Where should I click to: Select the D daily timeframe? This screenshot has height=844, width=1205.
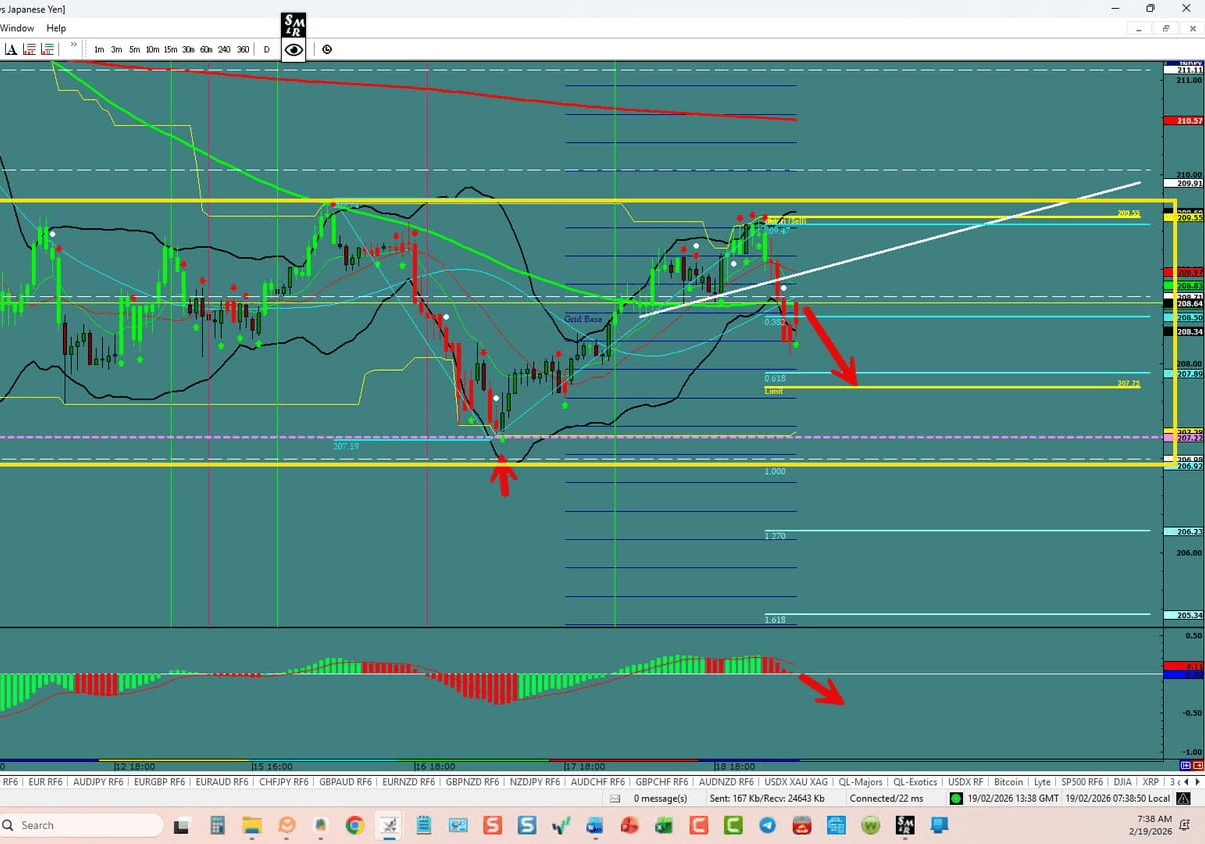266,49
